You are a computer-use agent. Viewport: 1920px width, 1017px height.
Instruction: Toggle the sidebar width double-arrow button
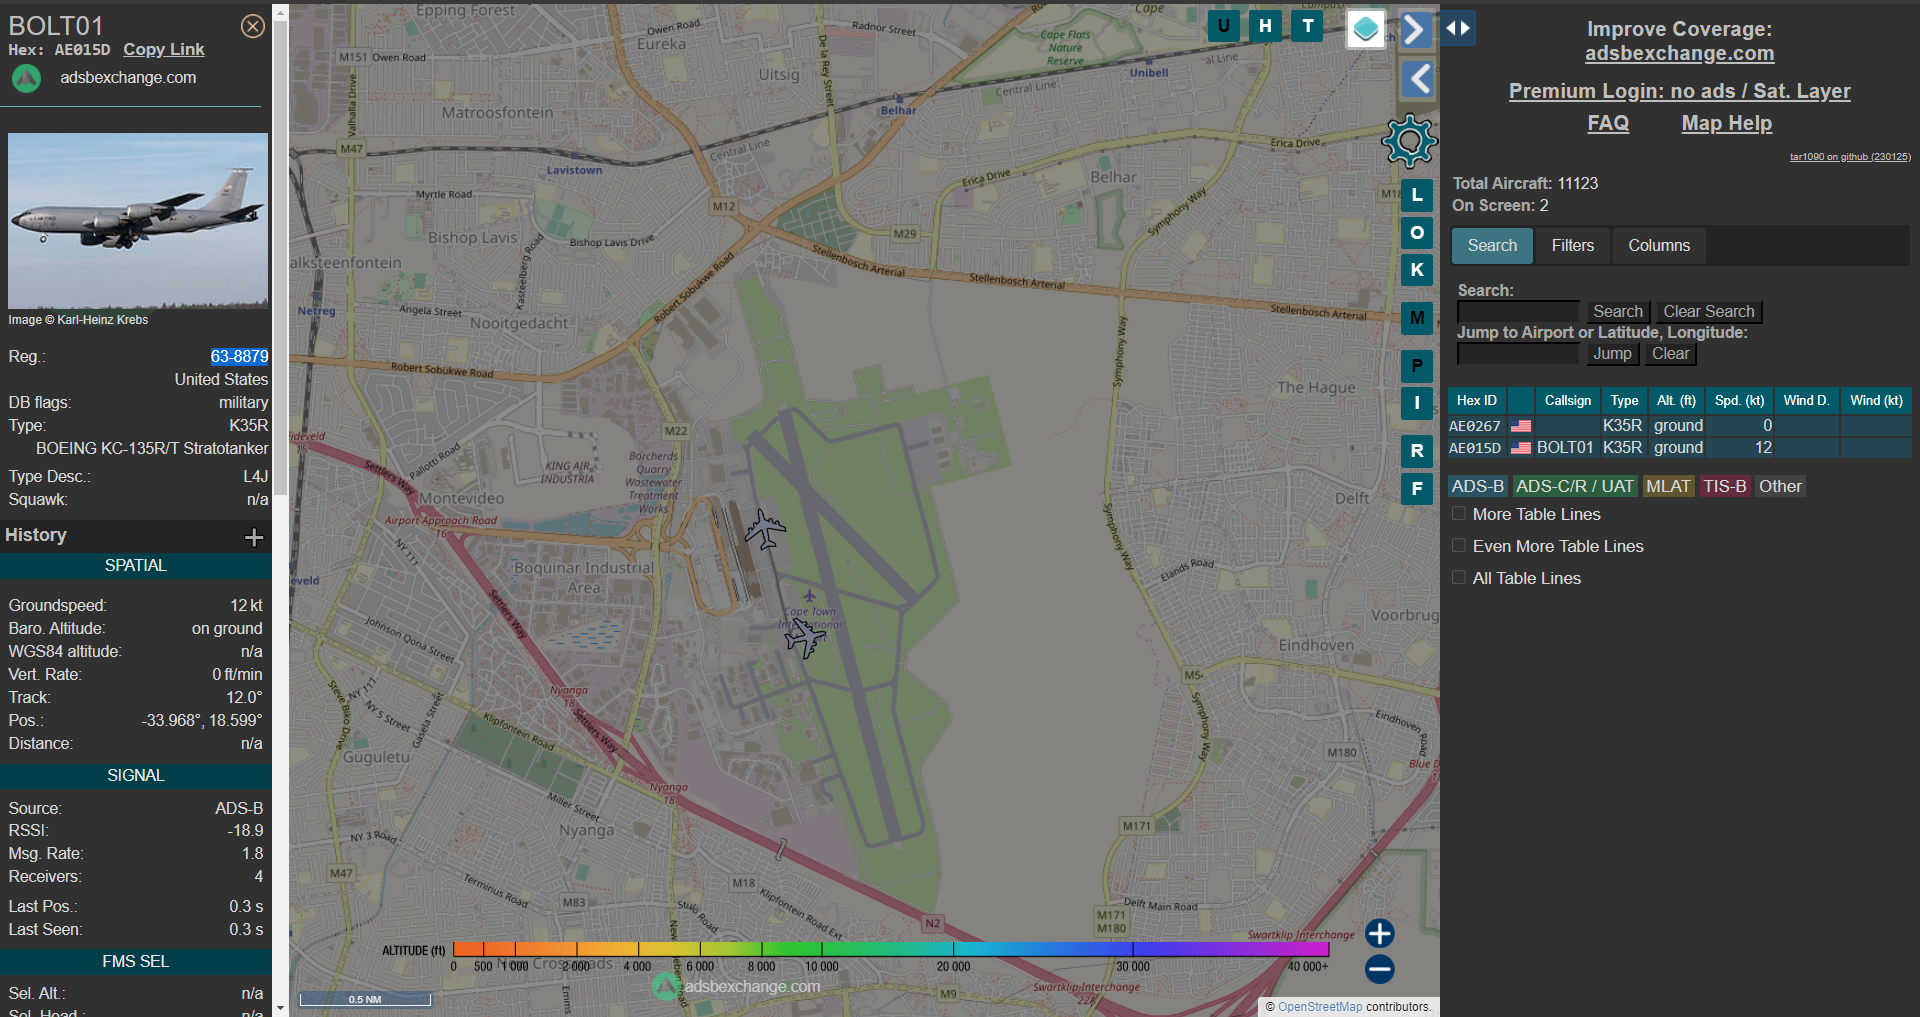1458,28
